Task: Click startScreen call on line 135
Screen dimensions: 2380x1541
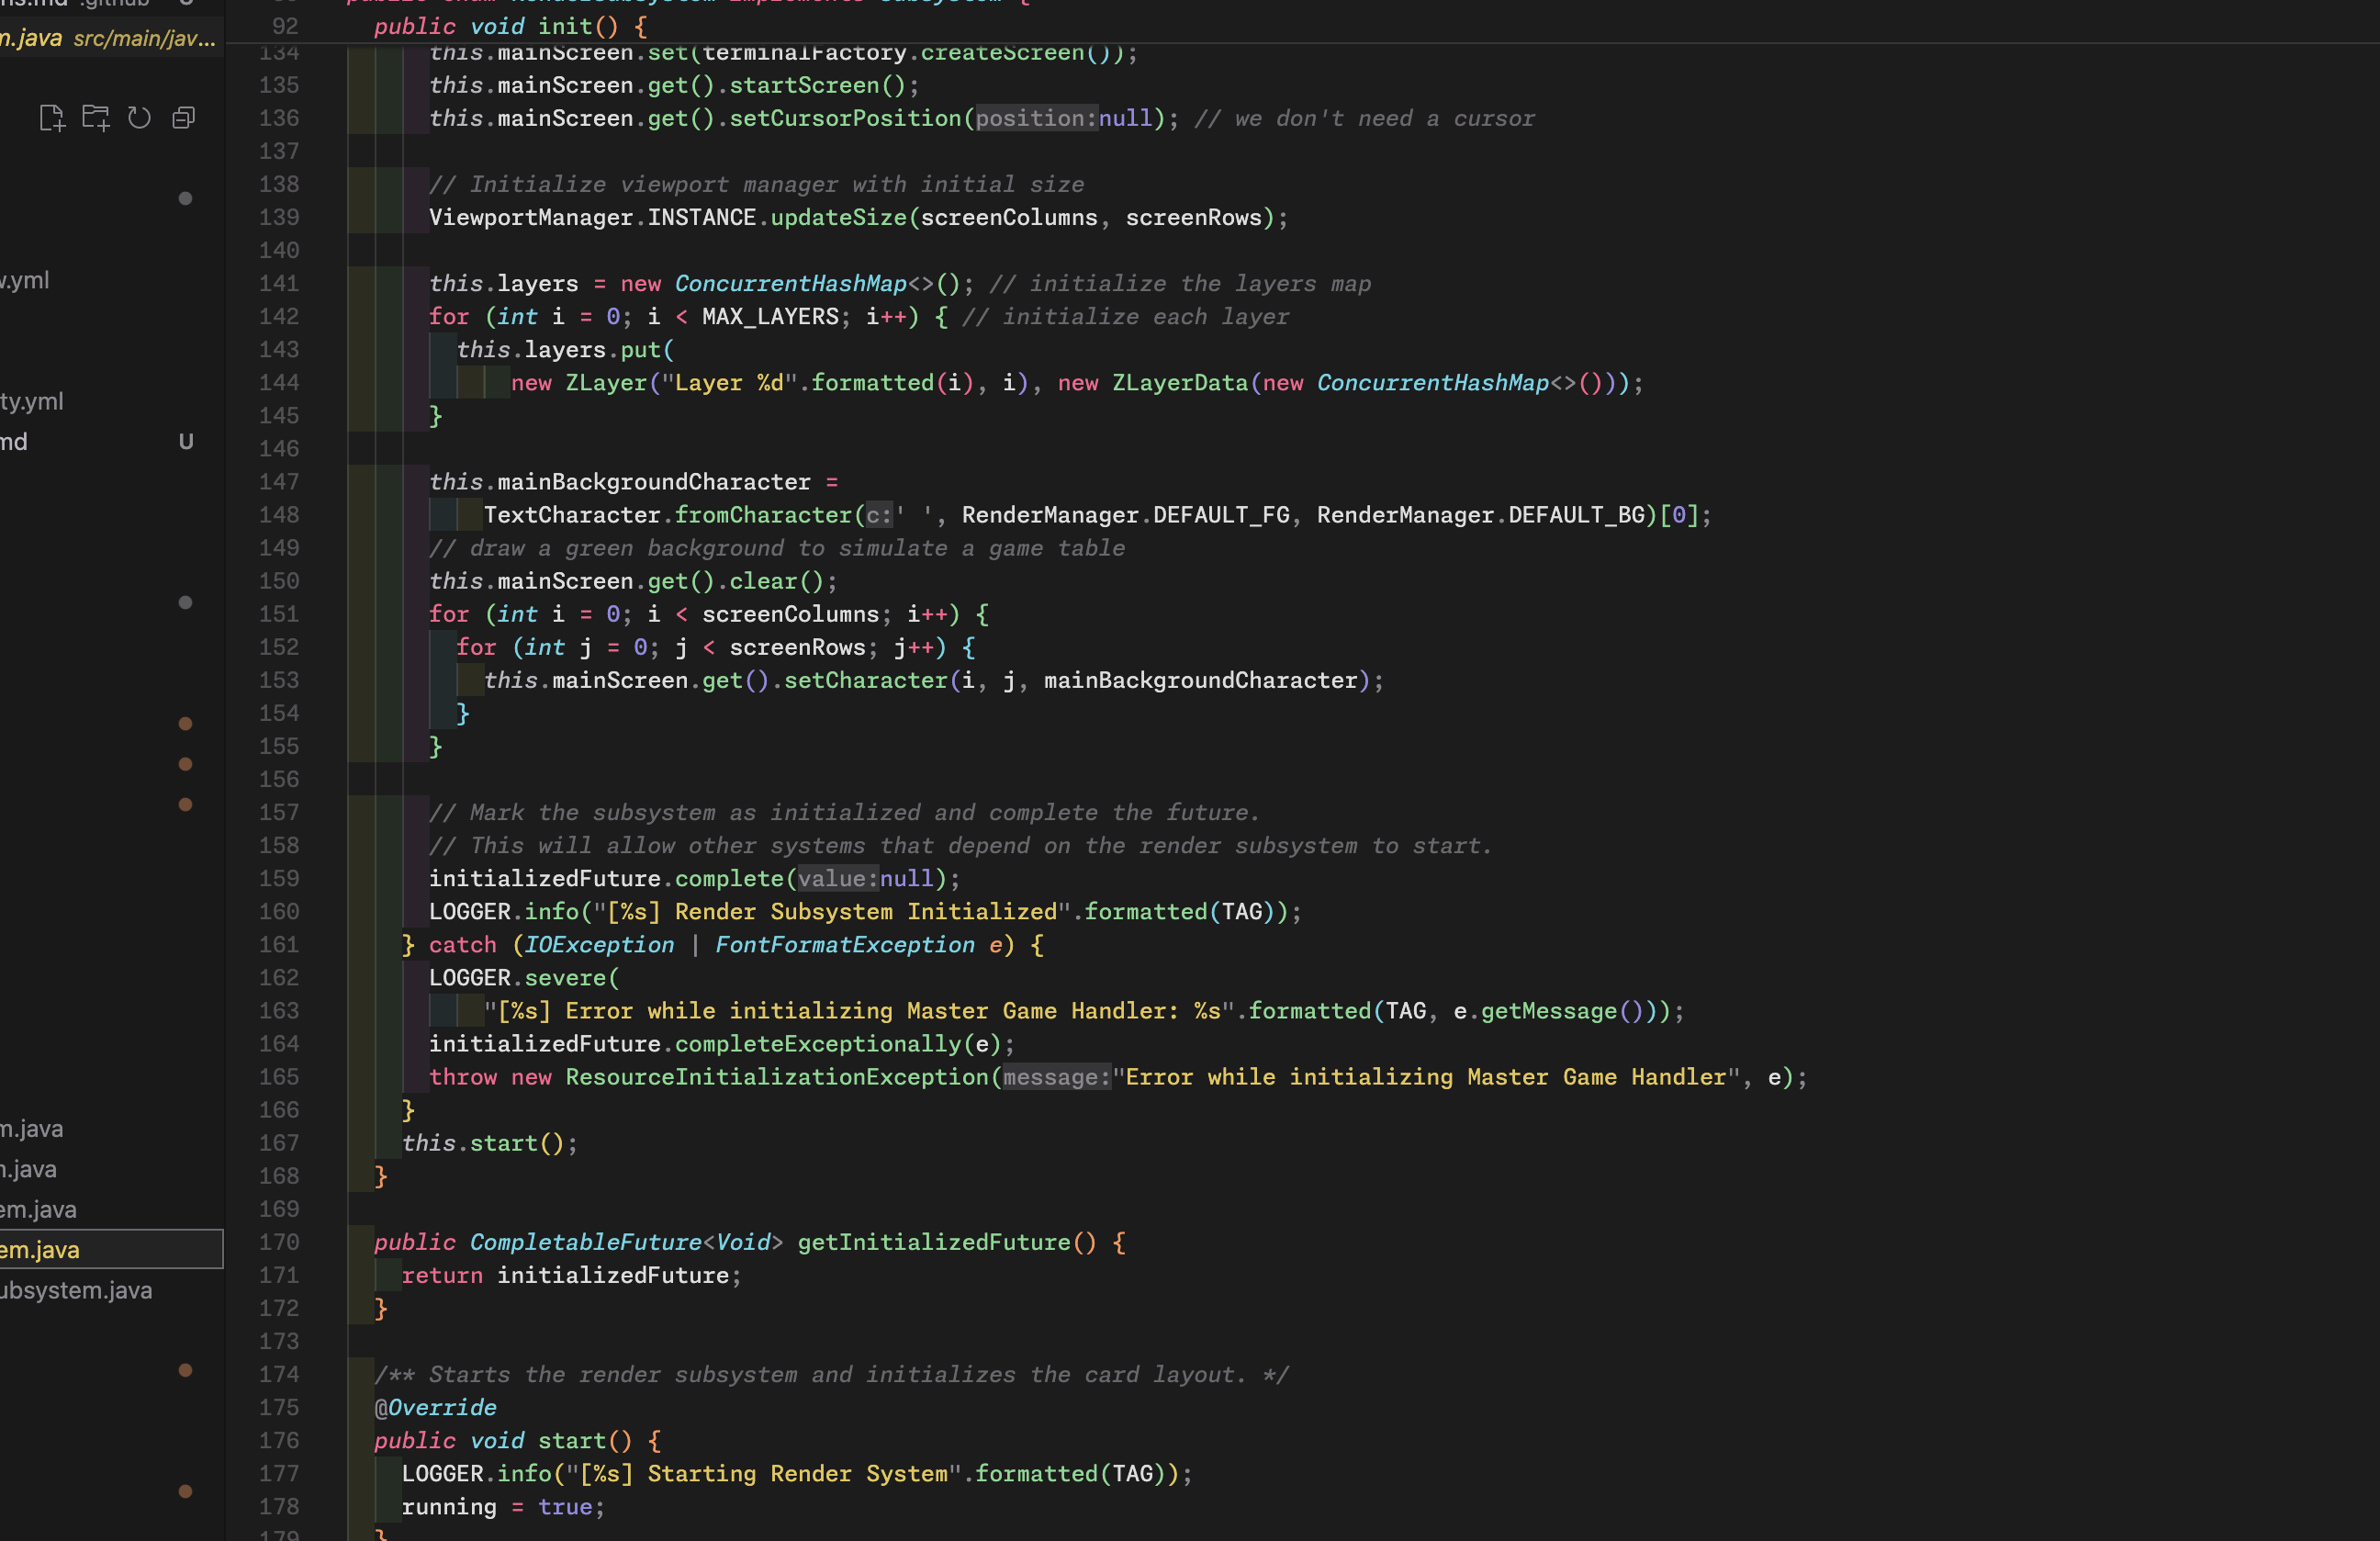Action: (x=804, y=85)
